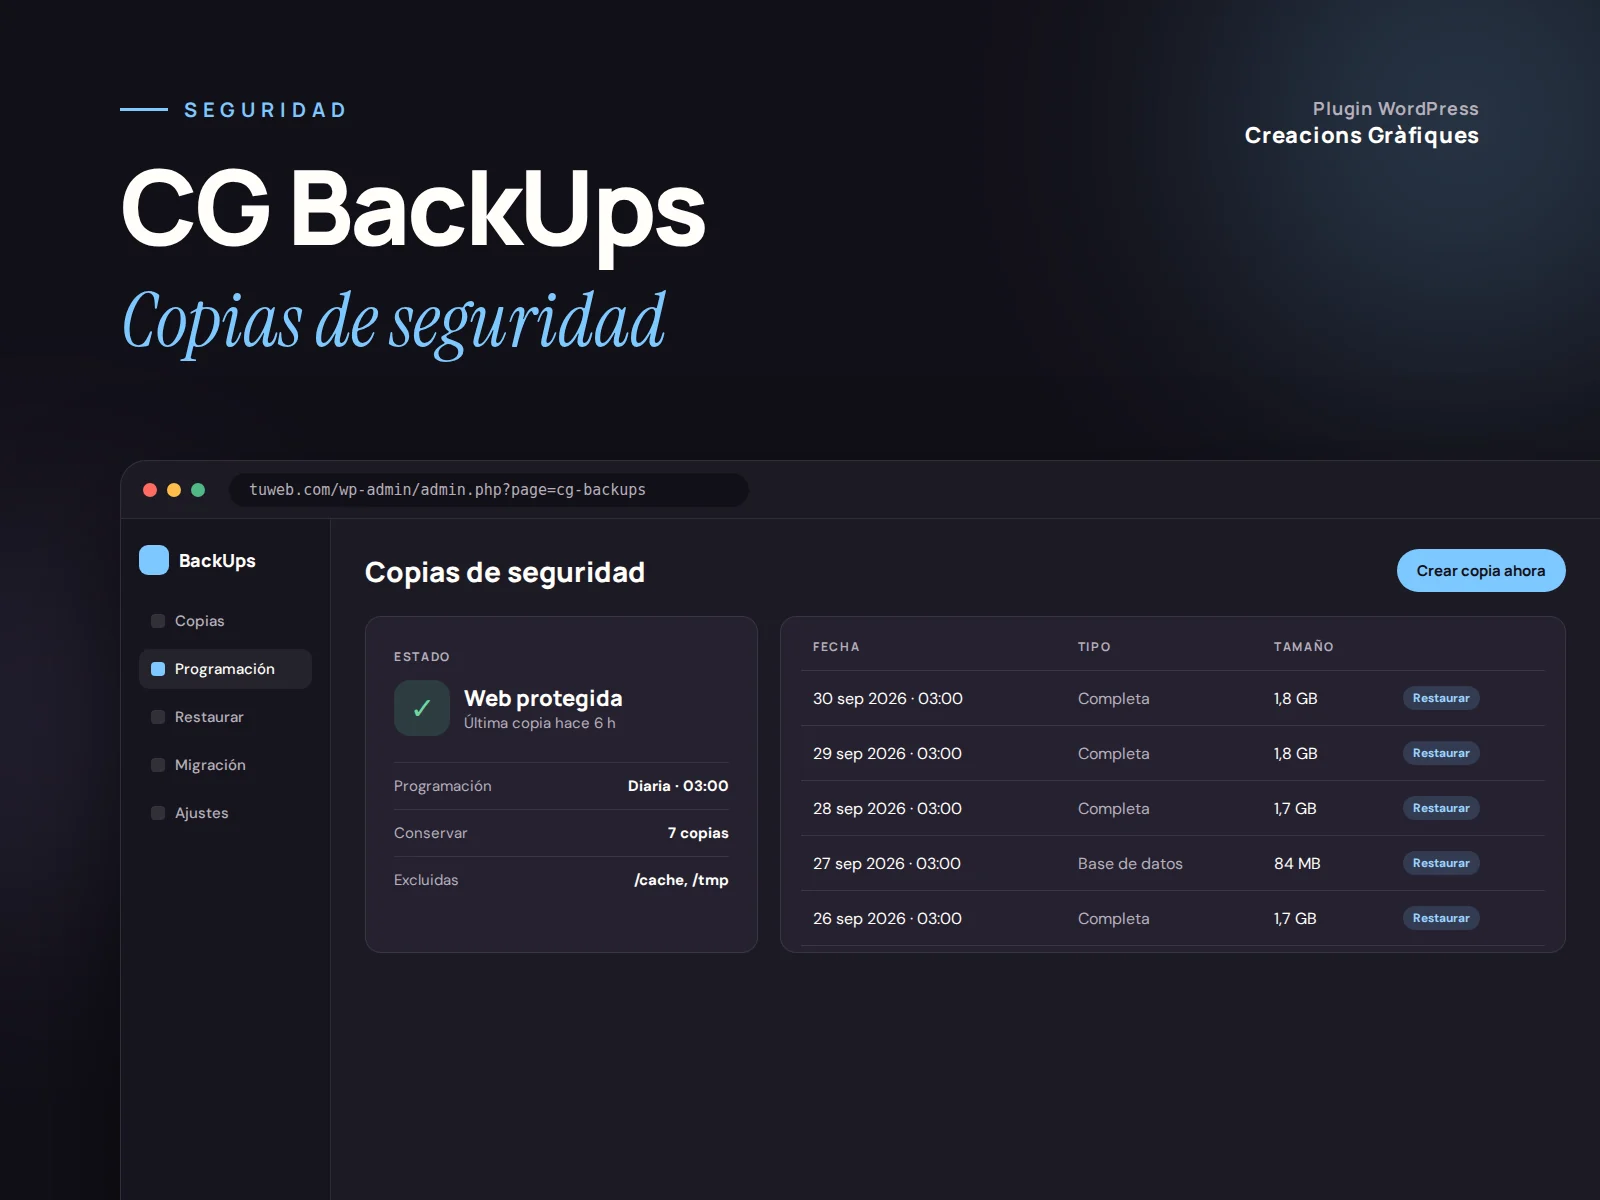This screenshot has width=1600, height=1200.
Task: Click the '/cache, /tmp' excluded value
Action: [681, 880]
